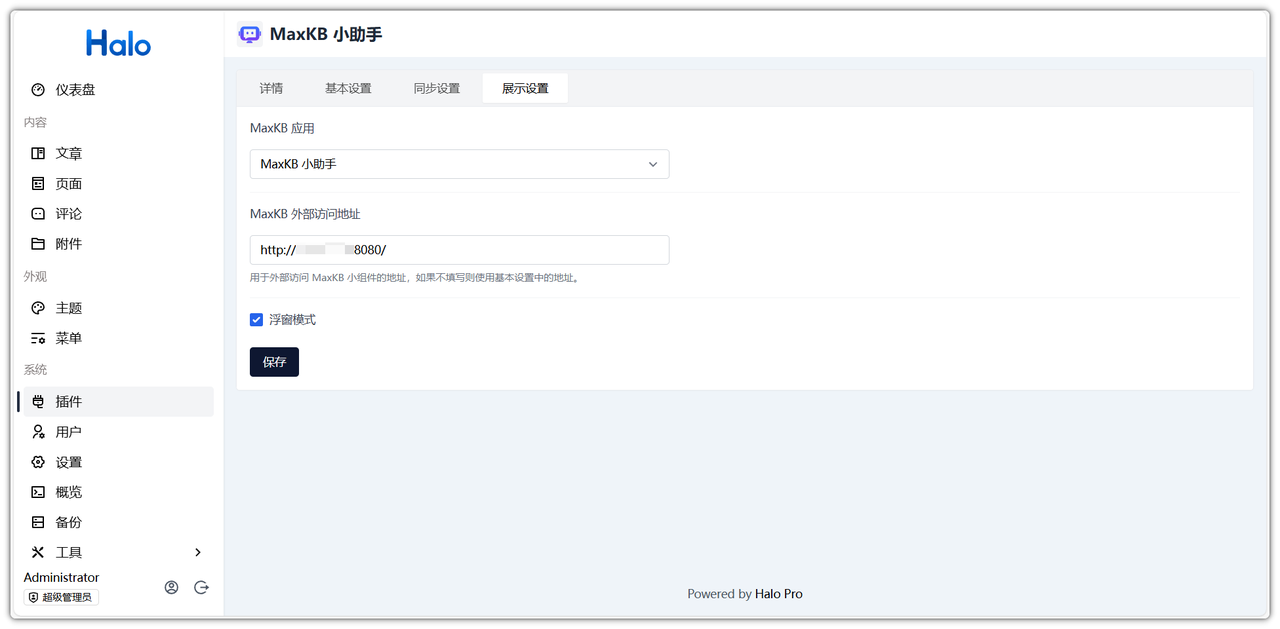Click the 评论 comment bubble icon
The image size is (1280, 629).
38,214
